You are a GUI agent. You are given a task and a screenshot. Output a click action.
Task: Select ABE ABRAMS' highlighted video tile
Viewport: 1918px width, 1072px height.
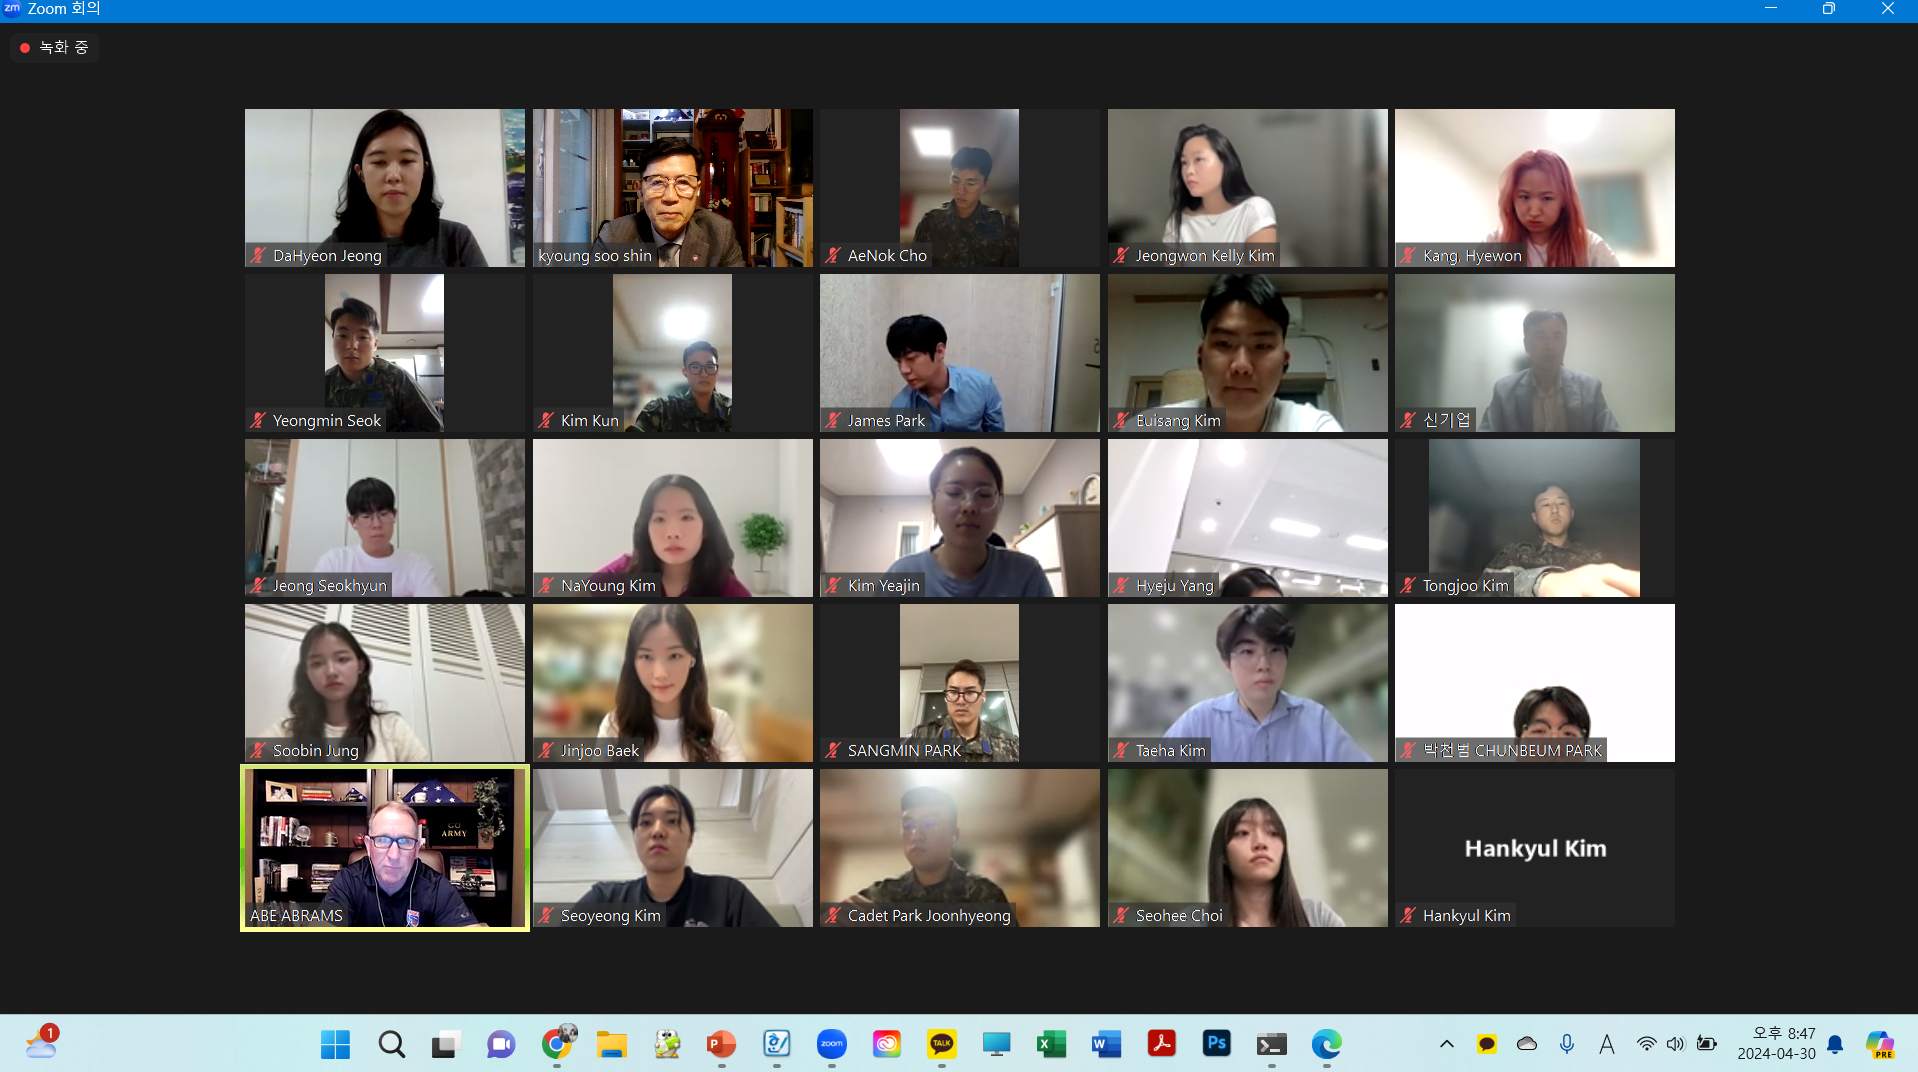(x=385, y=847)
